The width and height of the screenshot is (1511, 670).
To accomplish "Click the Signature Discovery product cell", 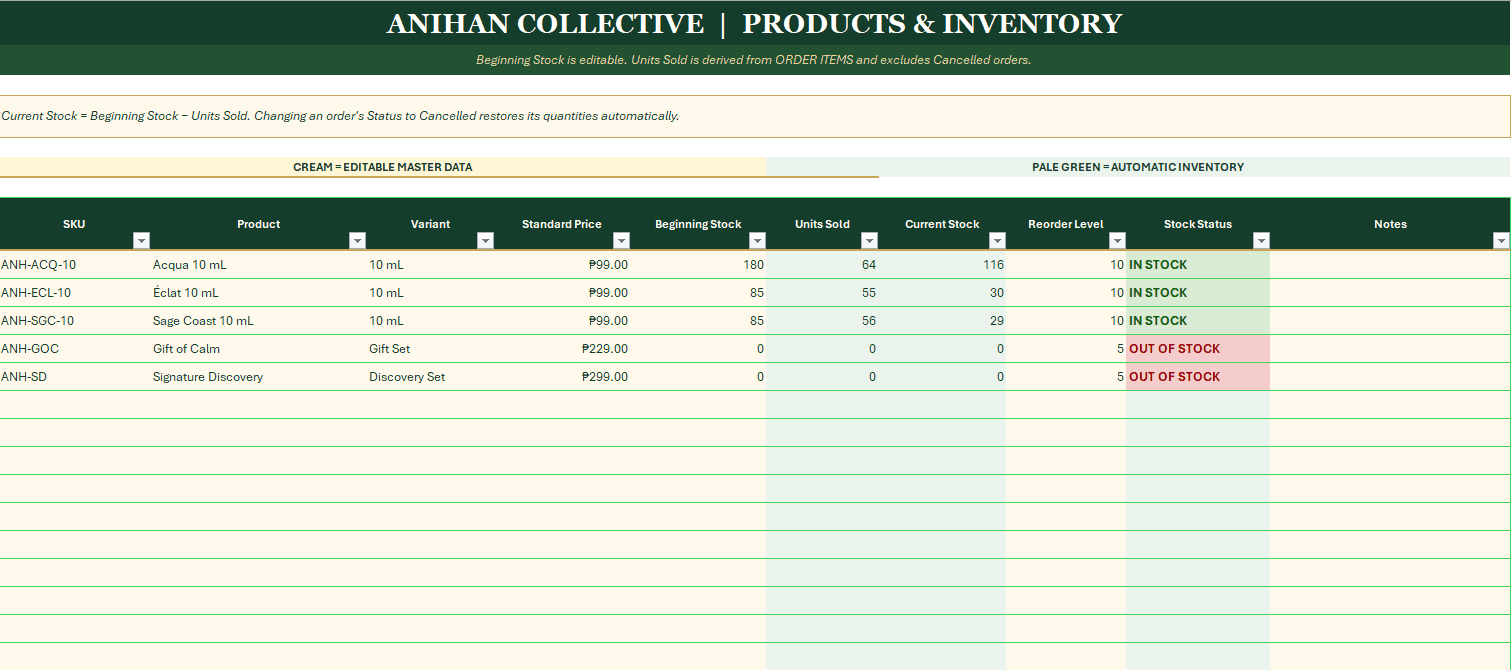I will [258, 377].
